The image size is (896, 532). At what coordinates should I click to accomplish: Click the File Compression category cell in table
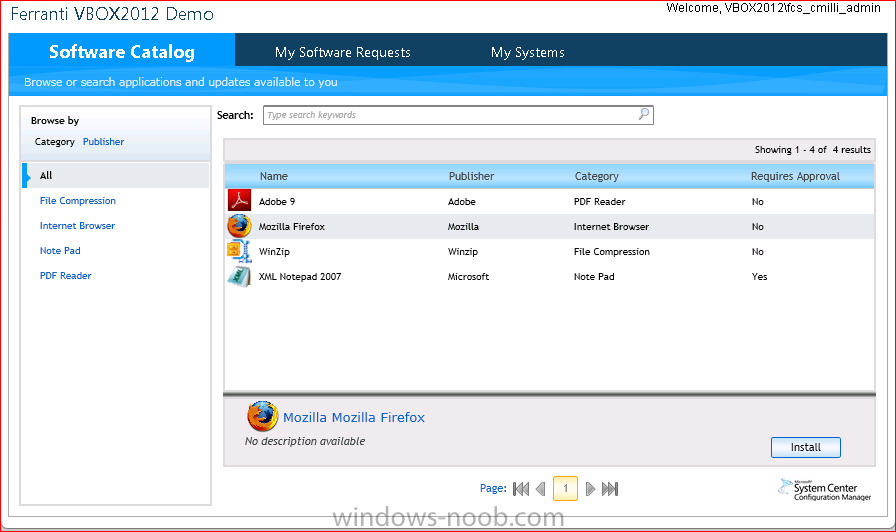(x=611, y=252)
